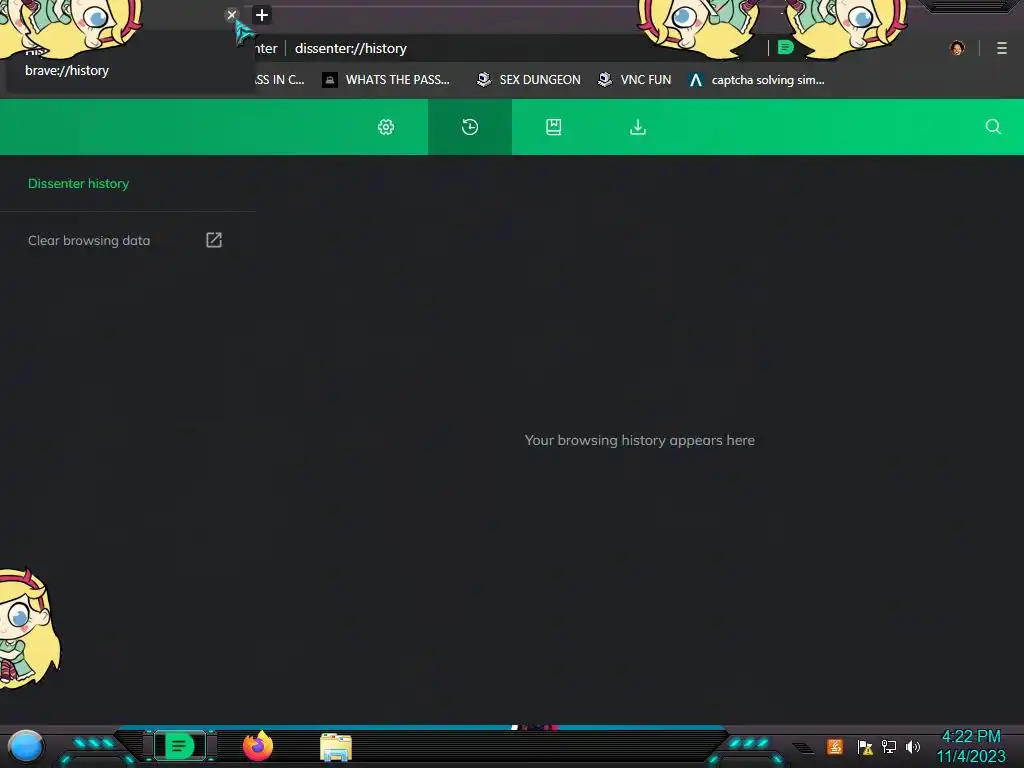
Task: Click Dissenter browser taskbar icon
Action: coord(180,746)
